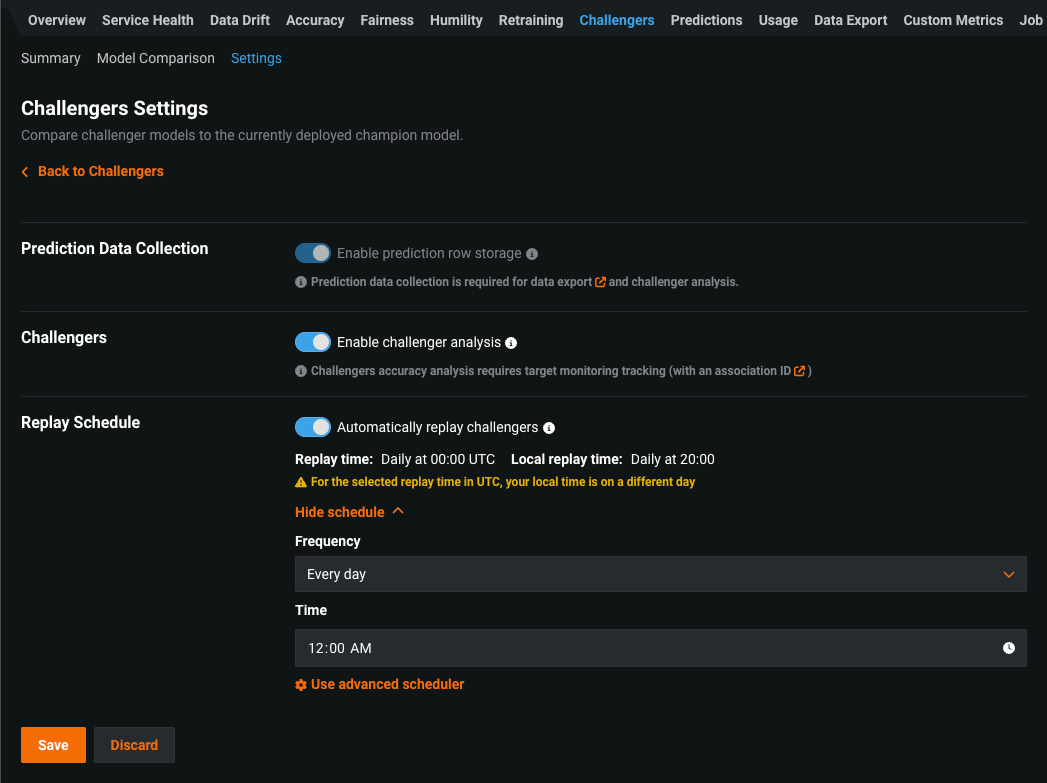Open the Custom Metrics tab
Viewport: 1047px width, 783px height.
[x=953, y=20]
